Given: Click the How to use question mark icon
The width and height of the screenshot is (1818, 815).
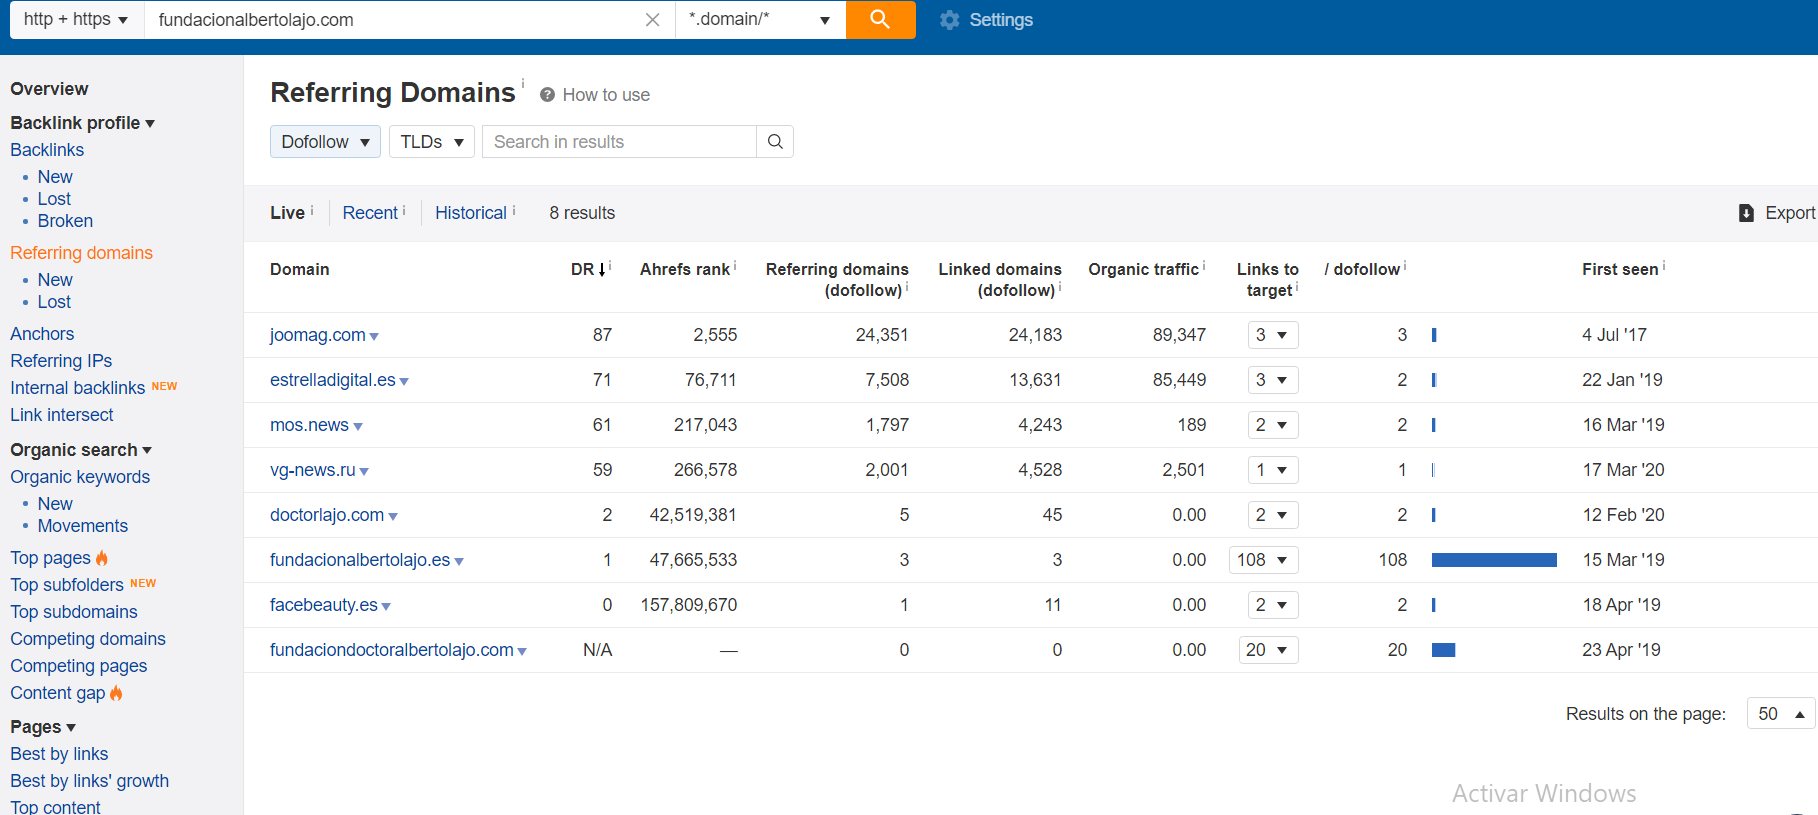Looking at the screenshot, I should pyautogui.click(x=547, y=95).
